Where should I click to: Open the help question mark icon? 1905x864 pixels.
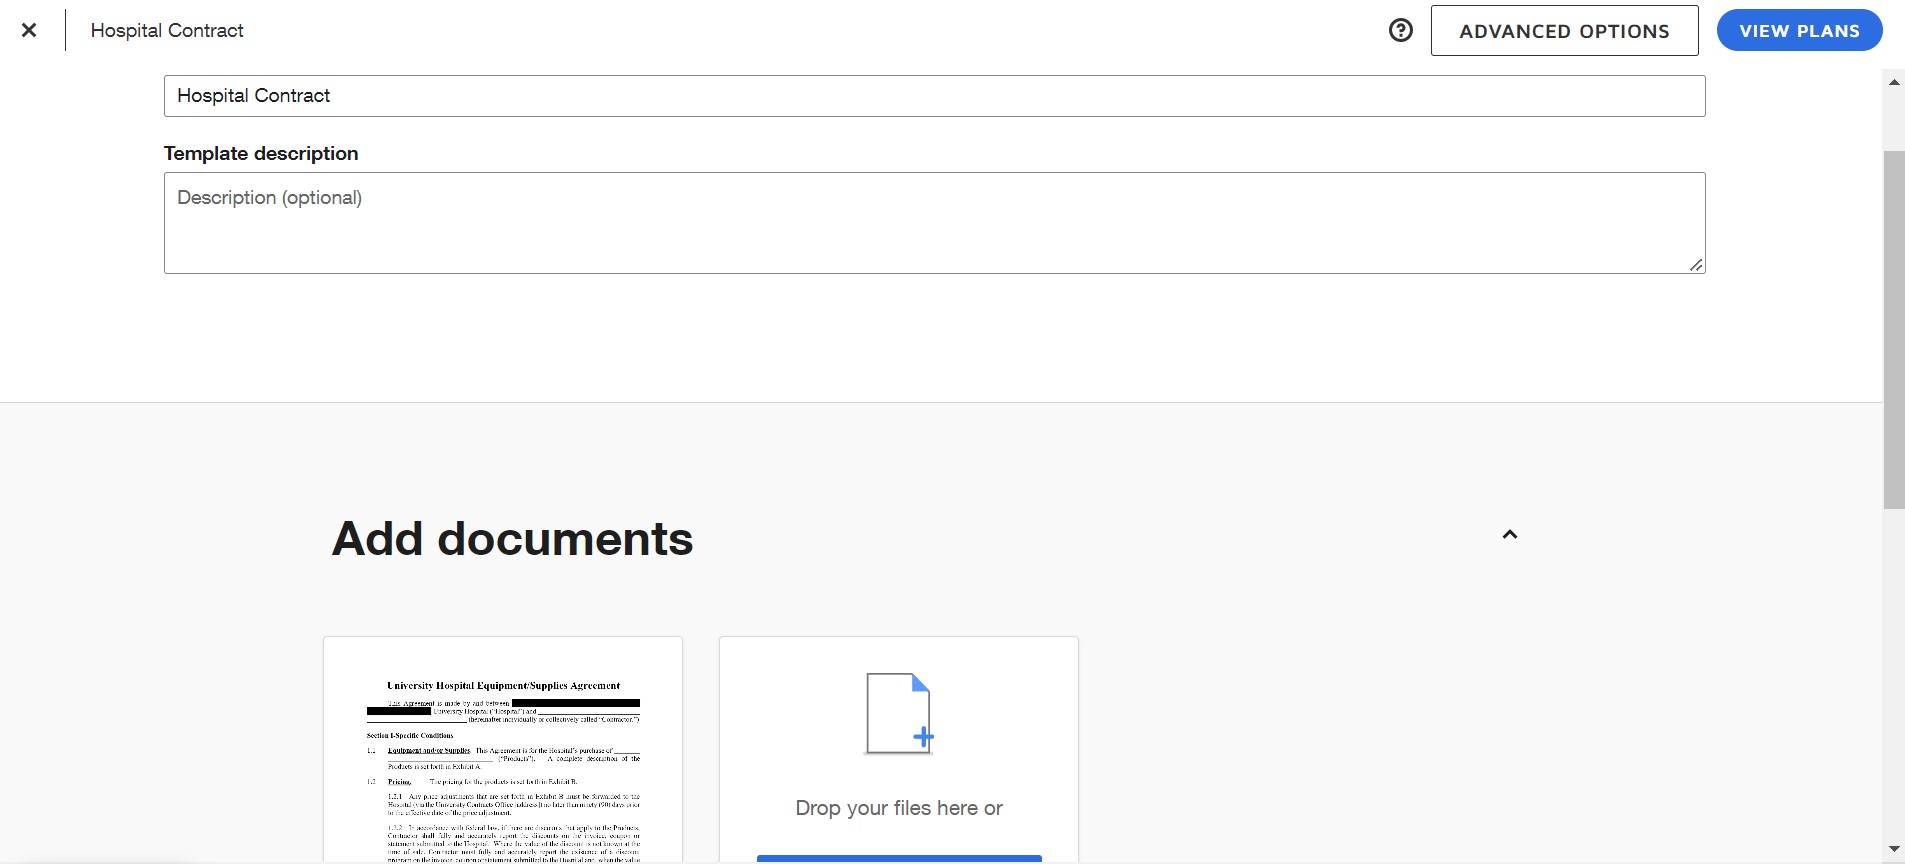[1401, 30]
